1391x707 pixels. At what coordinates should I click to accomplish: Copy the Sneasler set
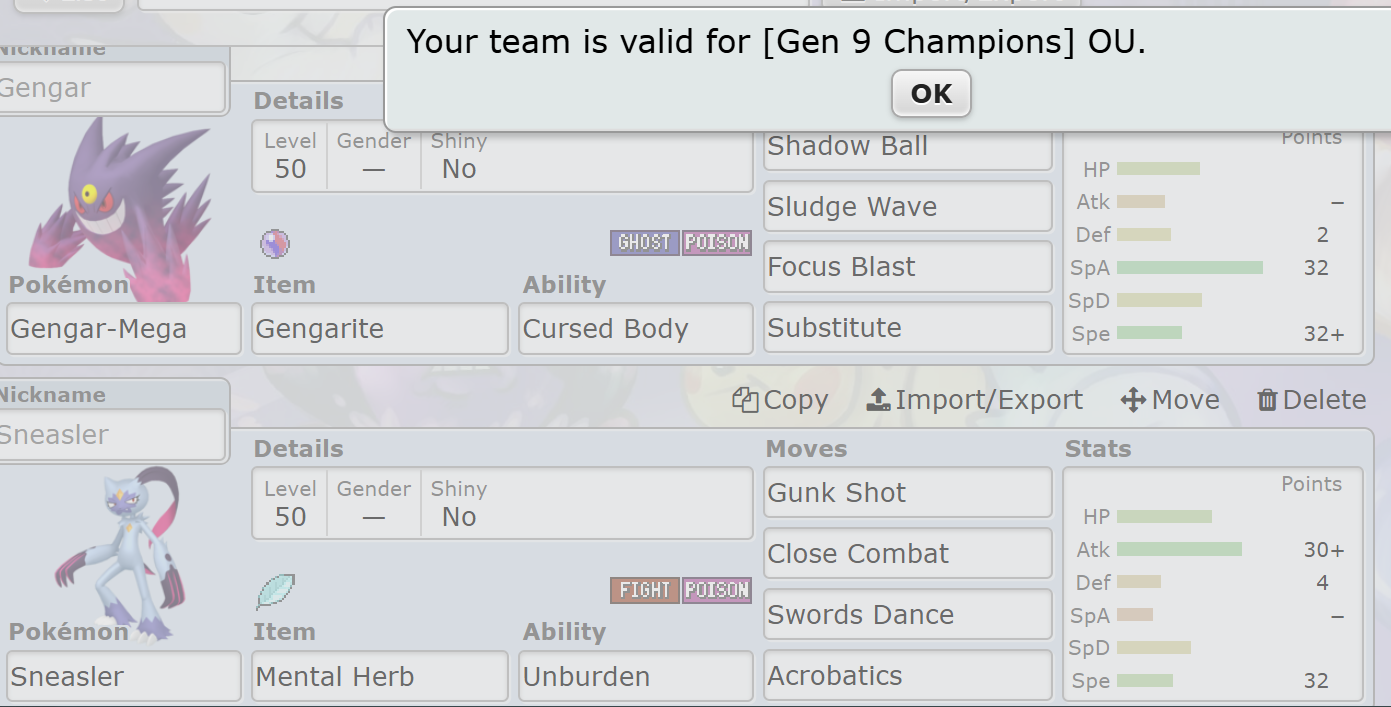[x=780, y=400]
